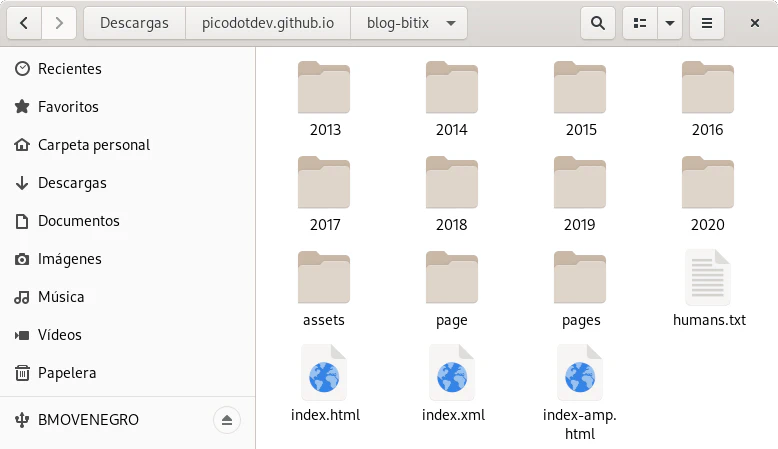Select the assets folder
Image resolution: width=778 pixels, height=449 pixels.
[324, 289]
